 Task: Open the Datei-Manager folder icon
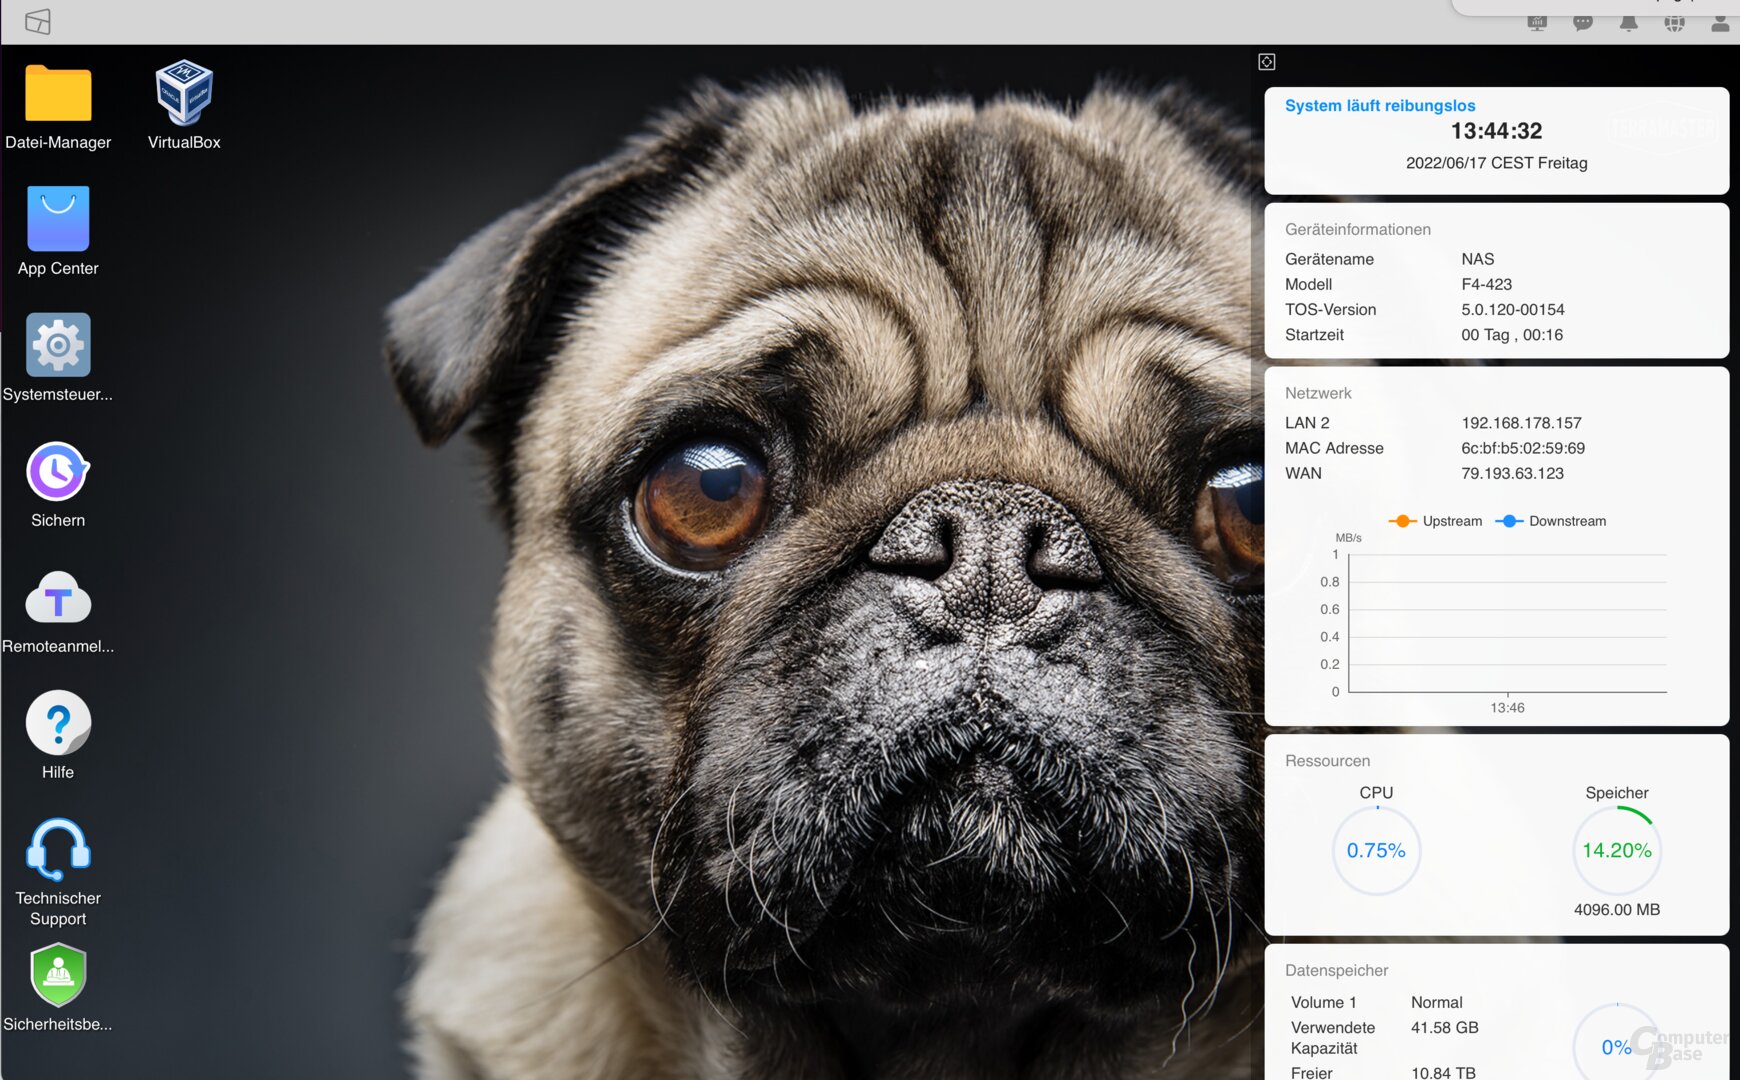(x=58, y=94)
